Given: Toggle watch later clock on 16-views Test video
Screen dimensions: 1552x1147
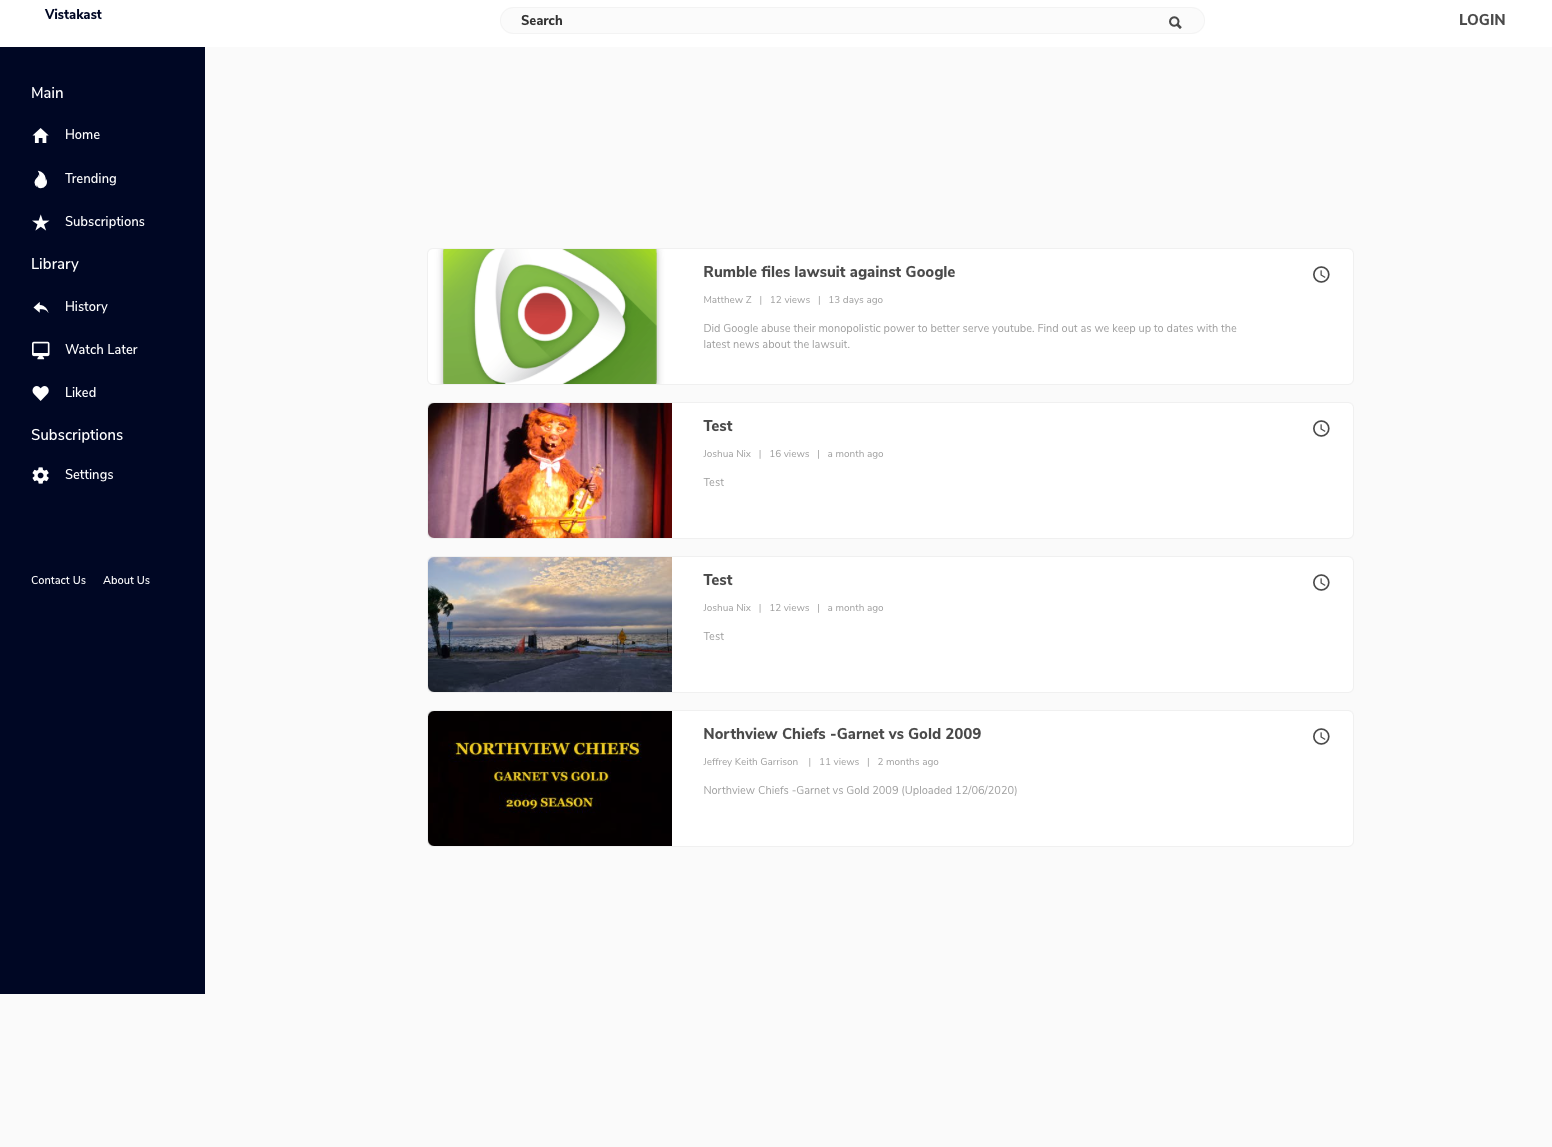Looking at the screenshot, I should tap(1321, 428).
